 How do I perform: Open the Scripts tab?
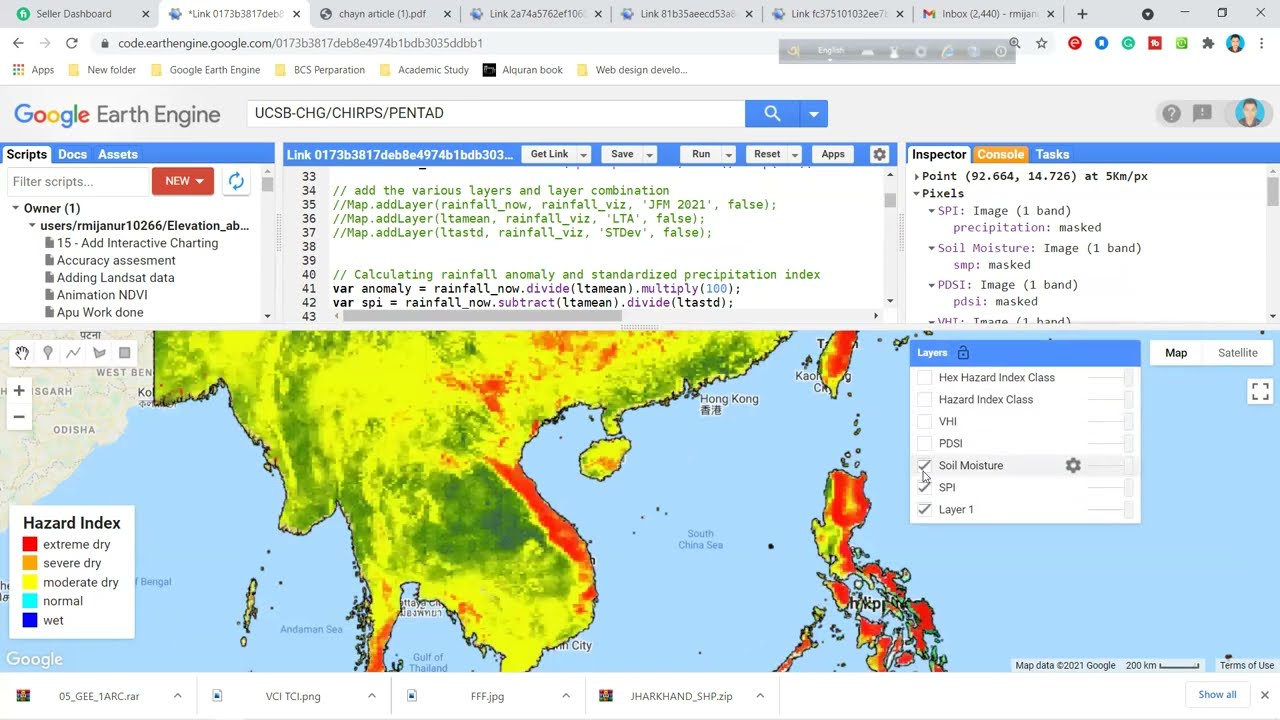tap(26, 154)
